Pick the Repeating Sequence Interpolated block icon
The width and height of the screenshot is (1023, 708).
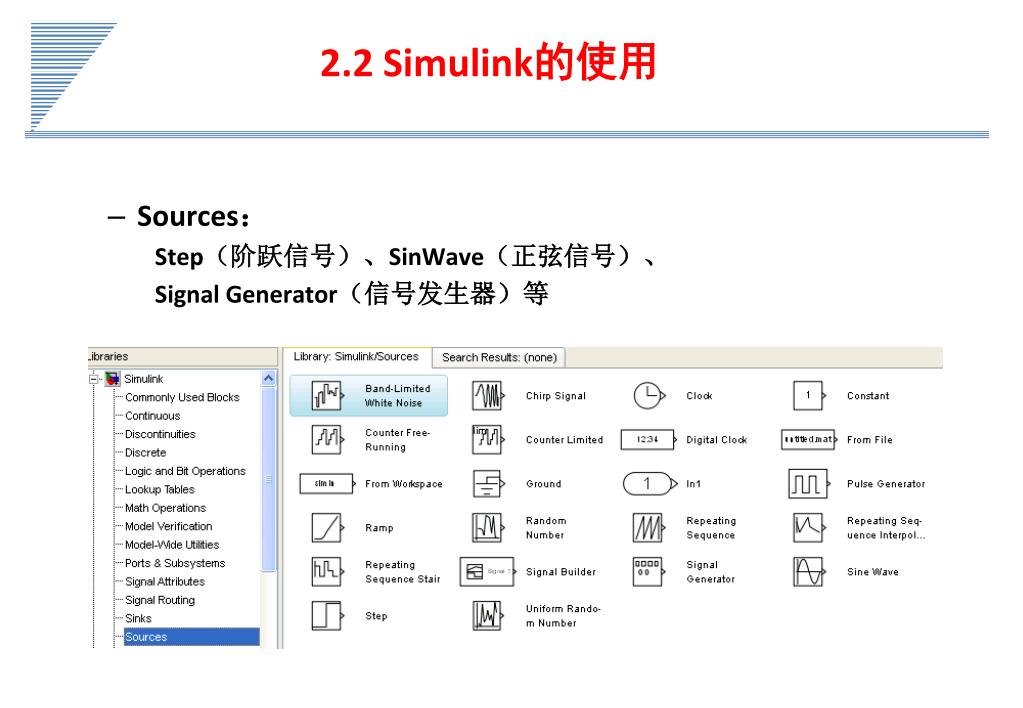coord(810,527)
